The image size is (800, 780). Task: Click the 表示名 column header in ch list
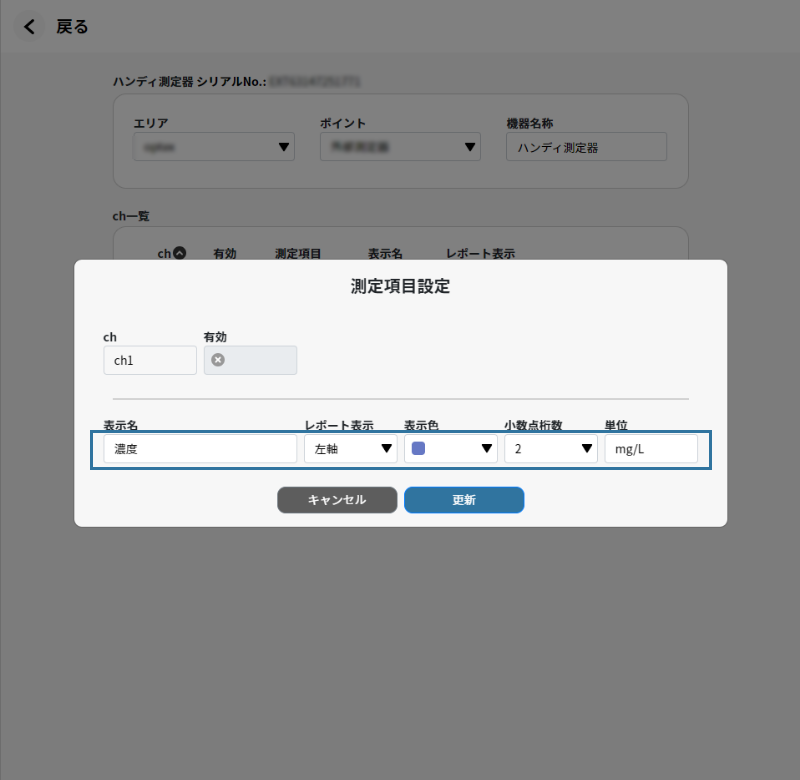pos(385,254)
